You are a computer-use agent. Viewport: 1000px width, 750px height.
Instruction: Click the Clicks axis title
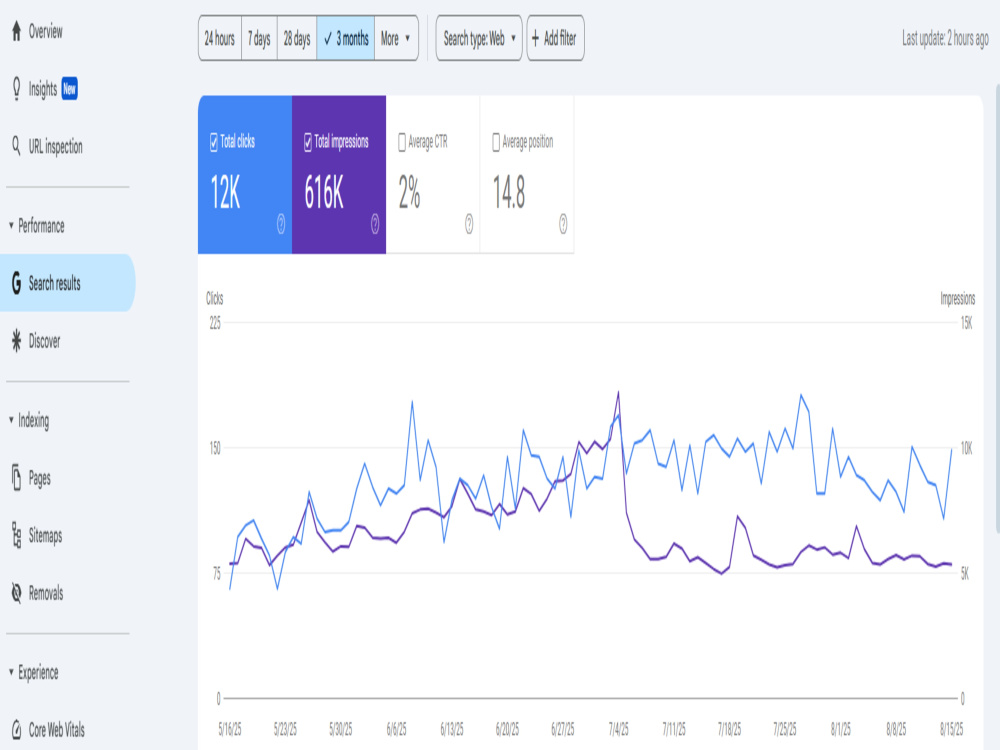215,298
